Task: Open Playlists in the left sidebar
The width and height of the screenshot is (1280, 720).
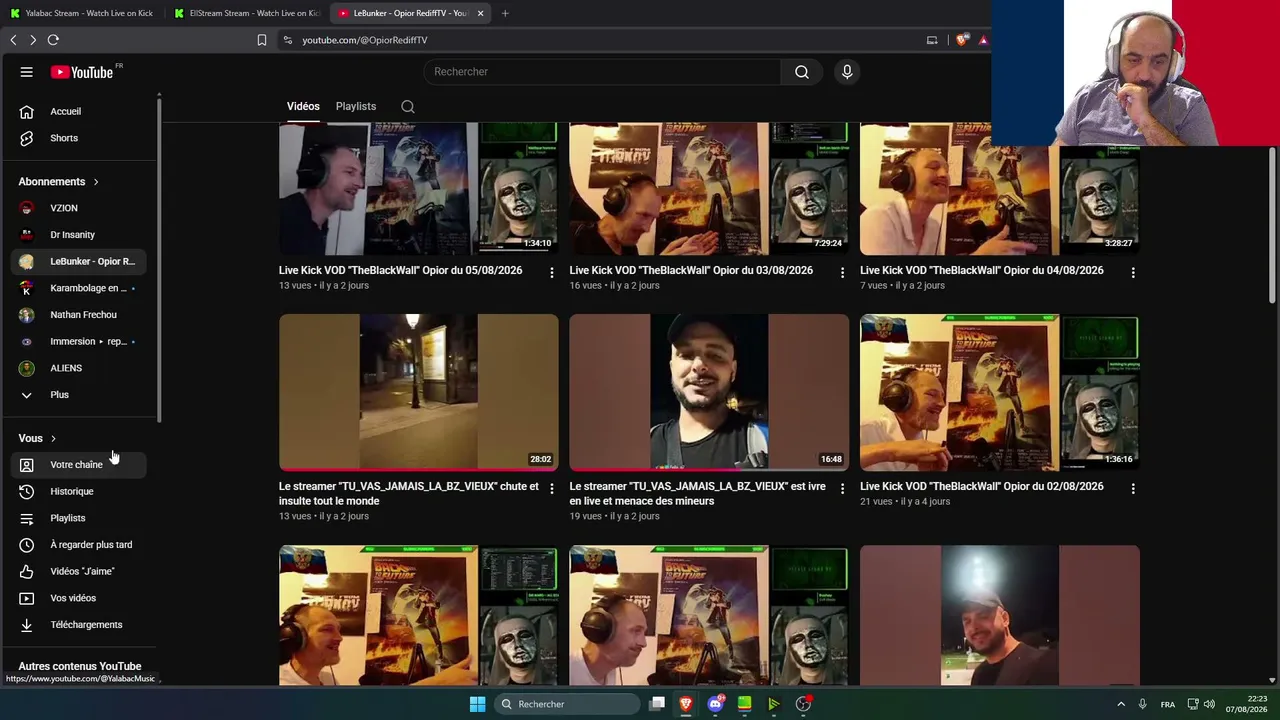Action: point(80,518)
